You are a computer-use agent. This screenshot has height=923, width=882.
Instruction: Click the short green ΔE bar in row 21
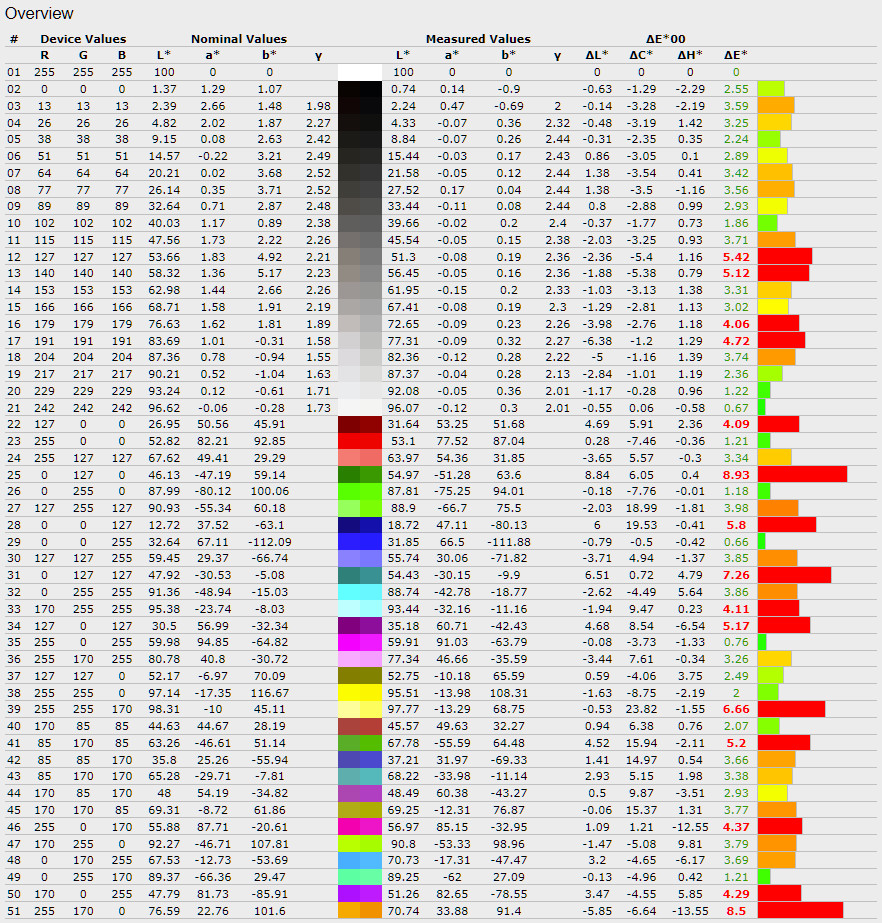[x=762, y=407]
